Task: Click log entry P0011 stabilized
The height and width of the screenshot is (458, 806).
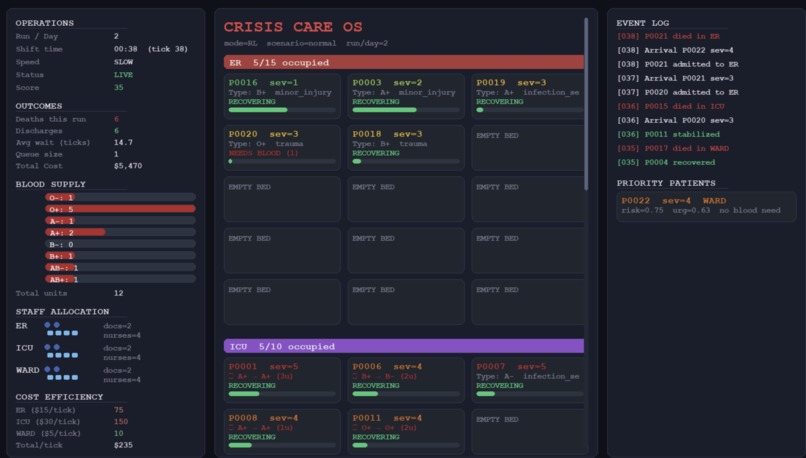Action: tap(668, 134)
